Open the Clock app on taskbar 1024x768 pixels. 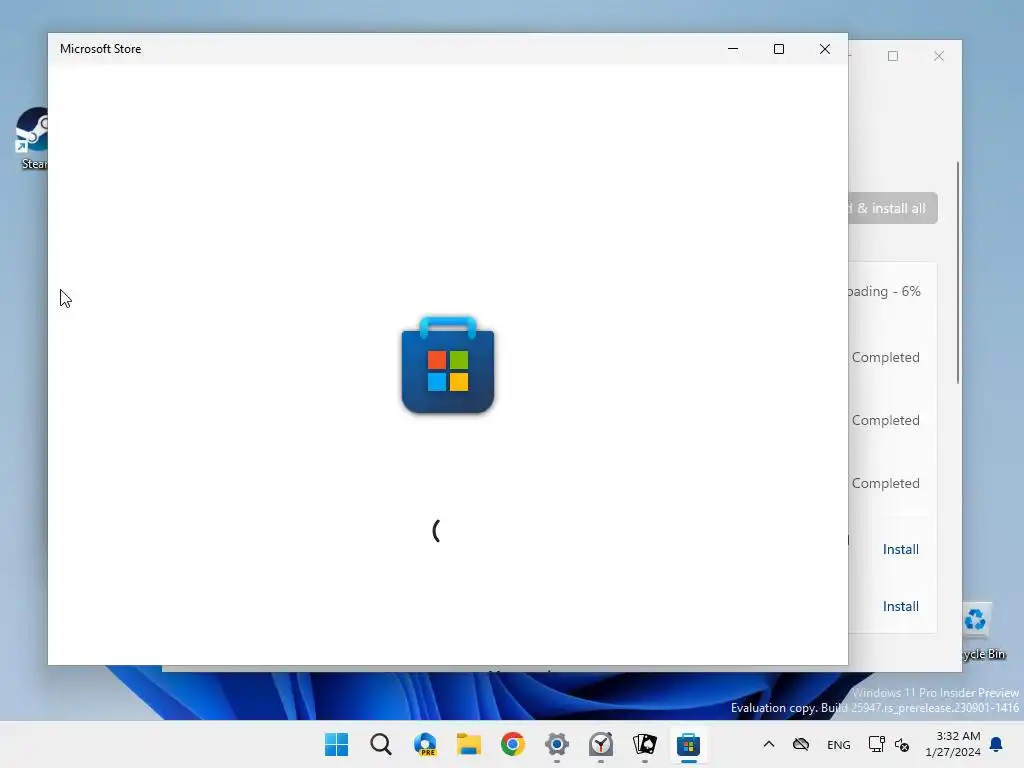click(601, 744)
